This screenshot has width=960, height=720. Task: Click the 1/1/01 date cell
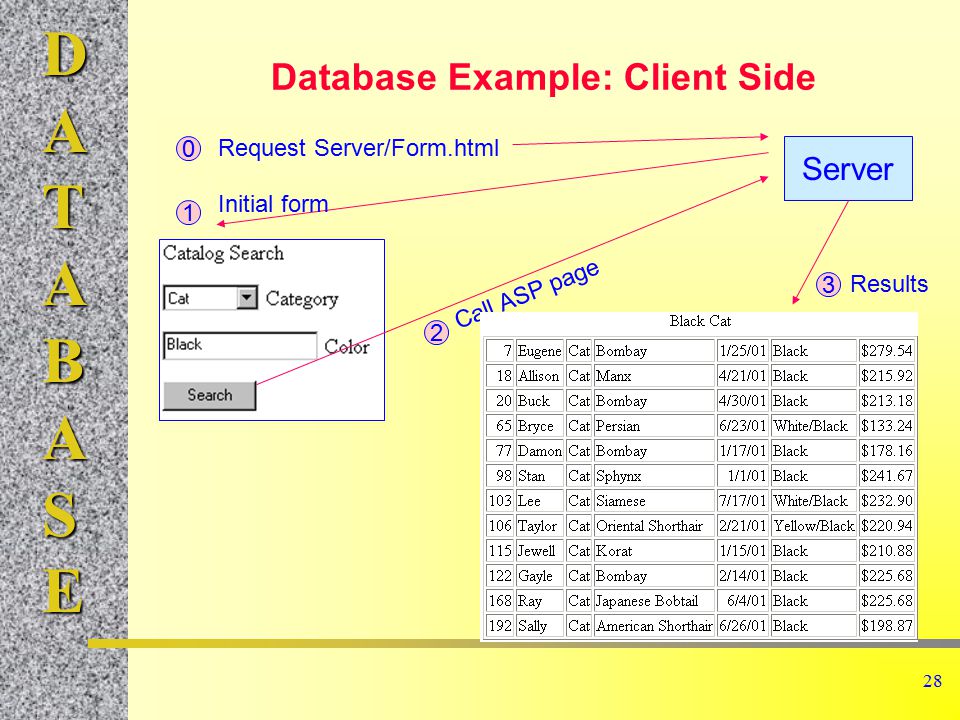pos(743,476)
